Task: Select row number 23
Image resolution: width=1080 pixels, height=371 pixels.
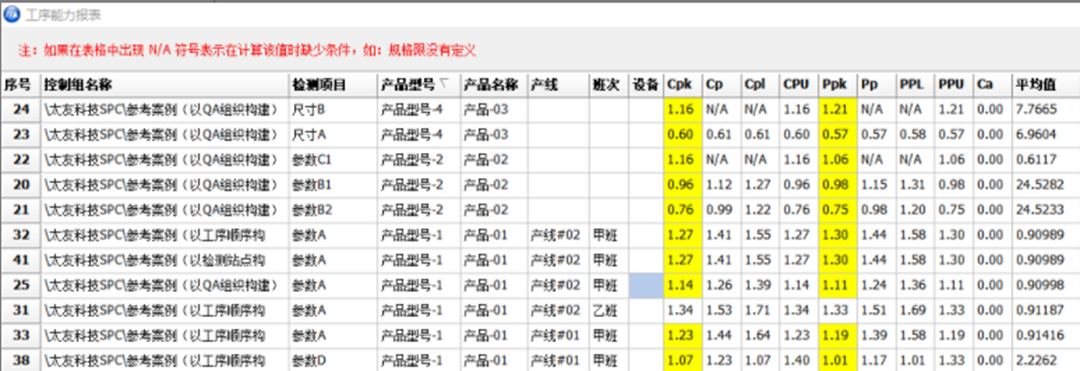Action: coord(21,135)
